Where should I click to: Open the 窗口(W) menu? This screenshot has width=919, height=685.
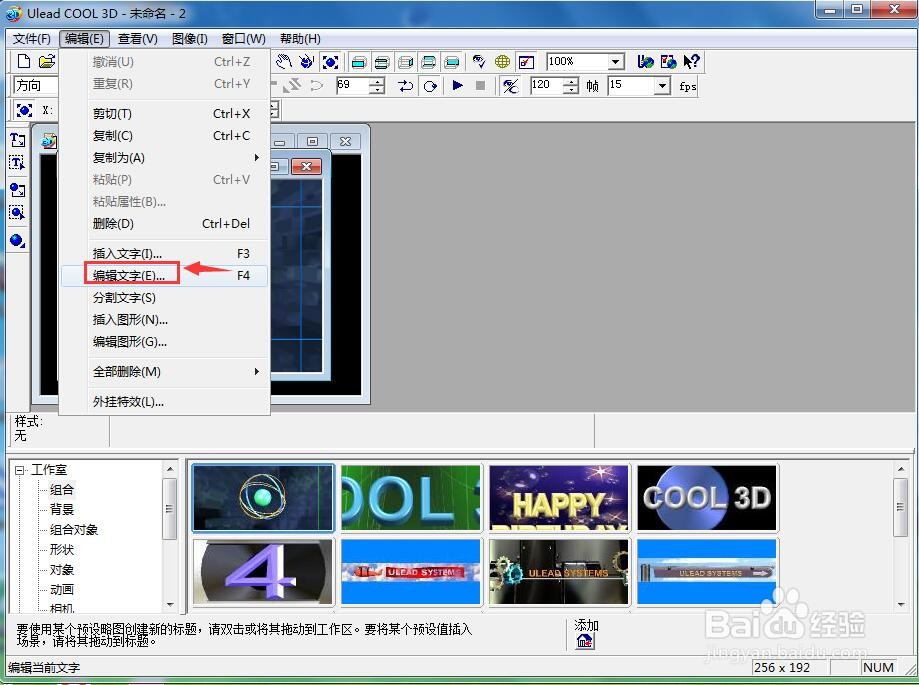click(x=244, y=39)
